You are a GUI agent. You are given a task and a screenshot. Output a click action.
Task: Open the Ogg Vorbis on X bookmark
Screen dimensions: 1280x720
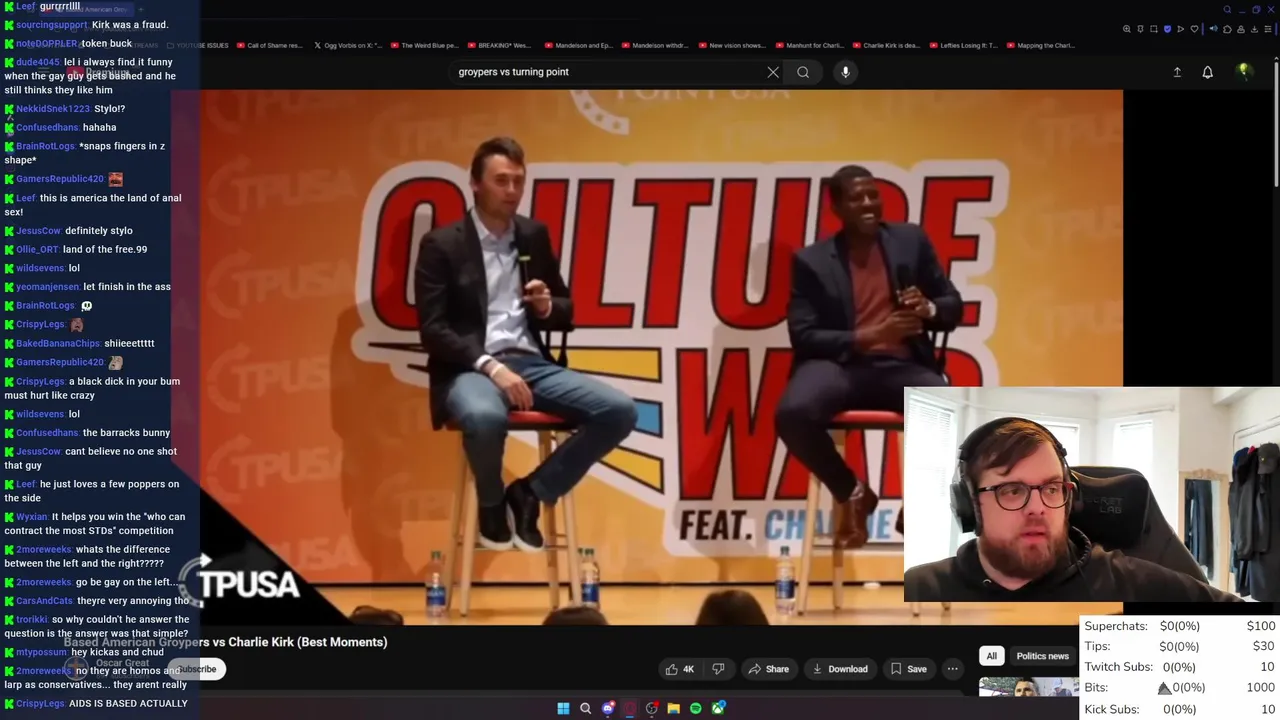point(348,45)
